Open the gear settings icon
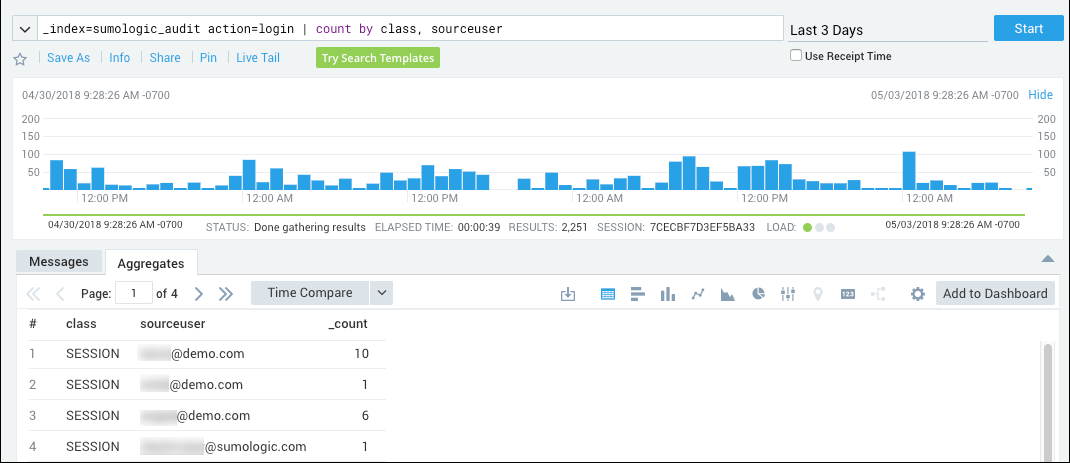Viewport: 1070px width, 463px height. (x=917, y=294)
